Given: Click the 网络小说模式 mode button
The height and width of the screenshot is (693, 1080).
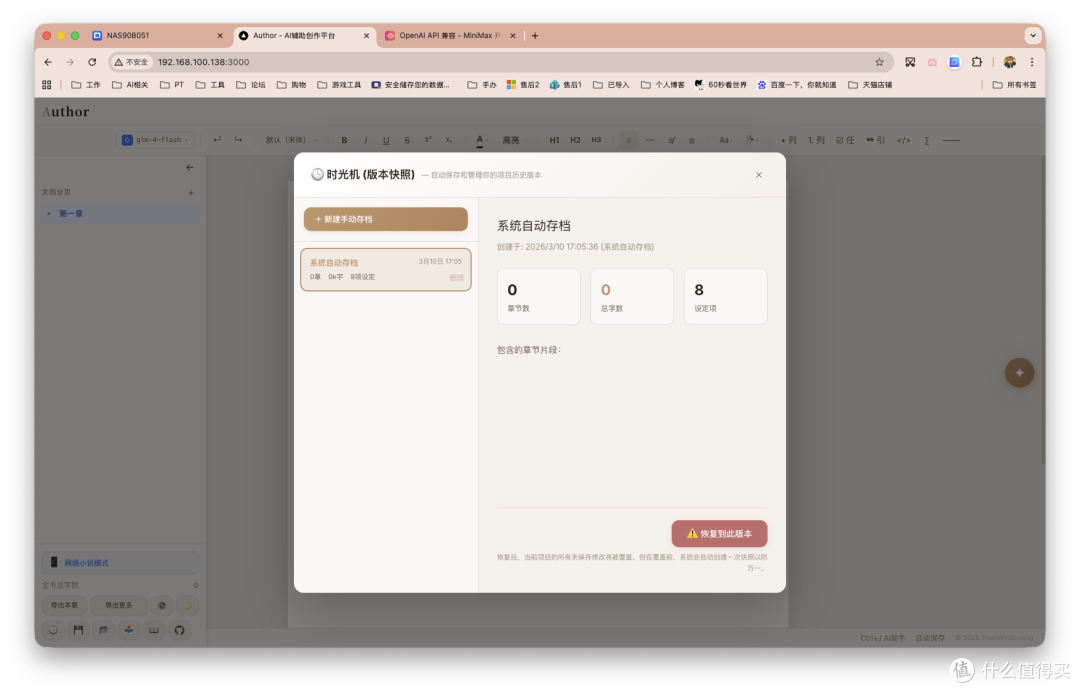Looking at the screenshot, I should [121, 563].
